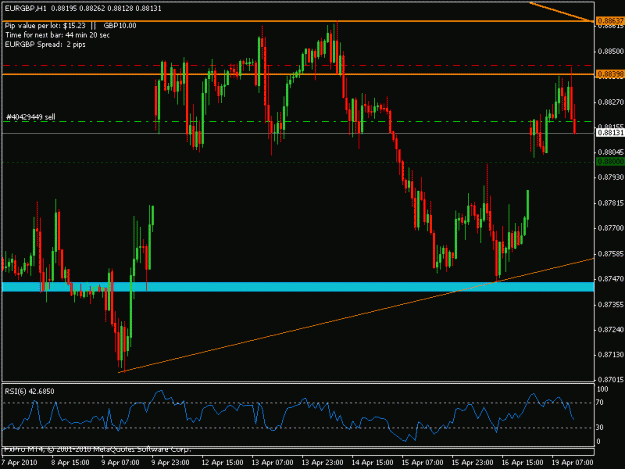Click the RSI scale value 70

[600, 403]
